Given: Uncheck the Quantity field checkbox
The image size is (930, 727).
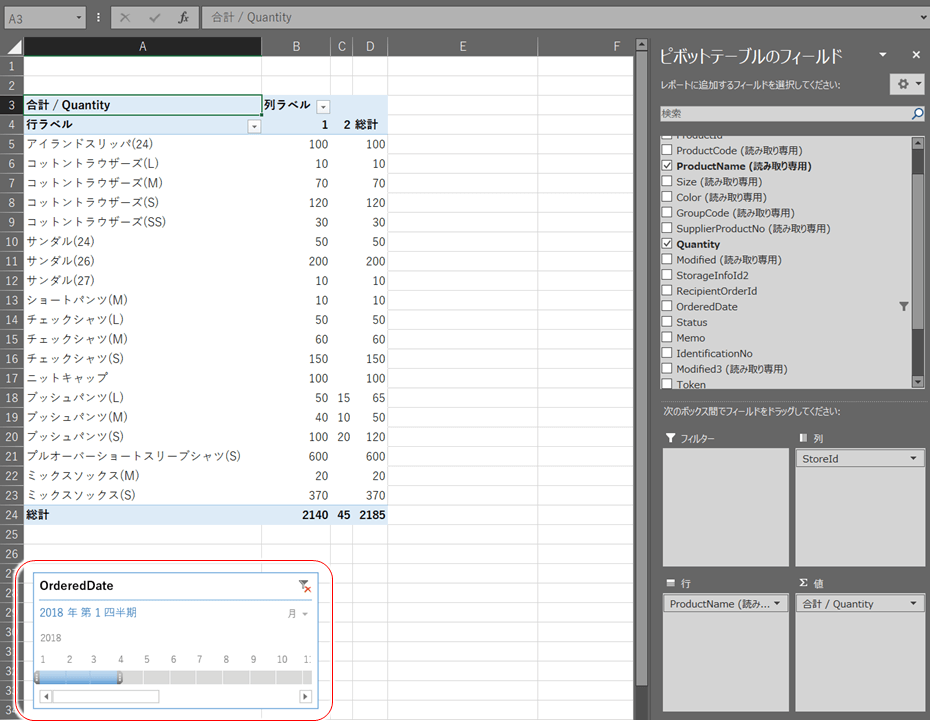Looking at the screenshot, I should tap(667, 244).
